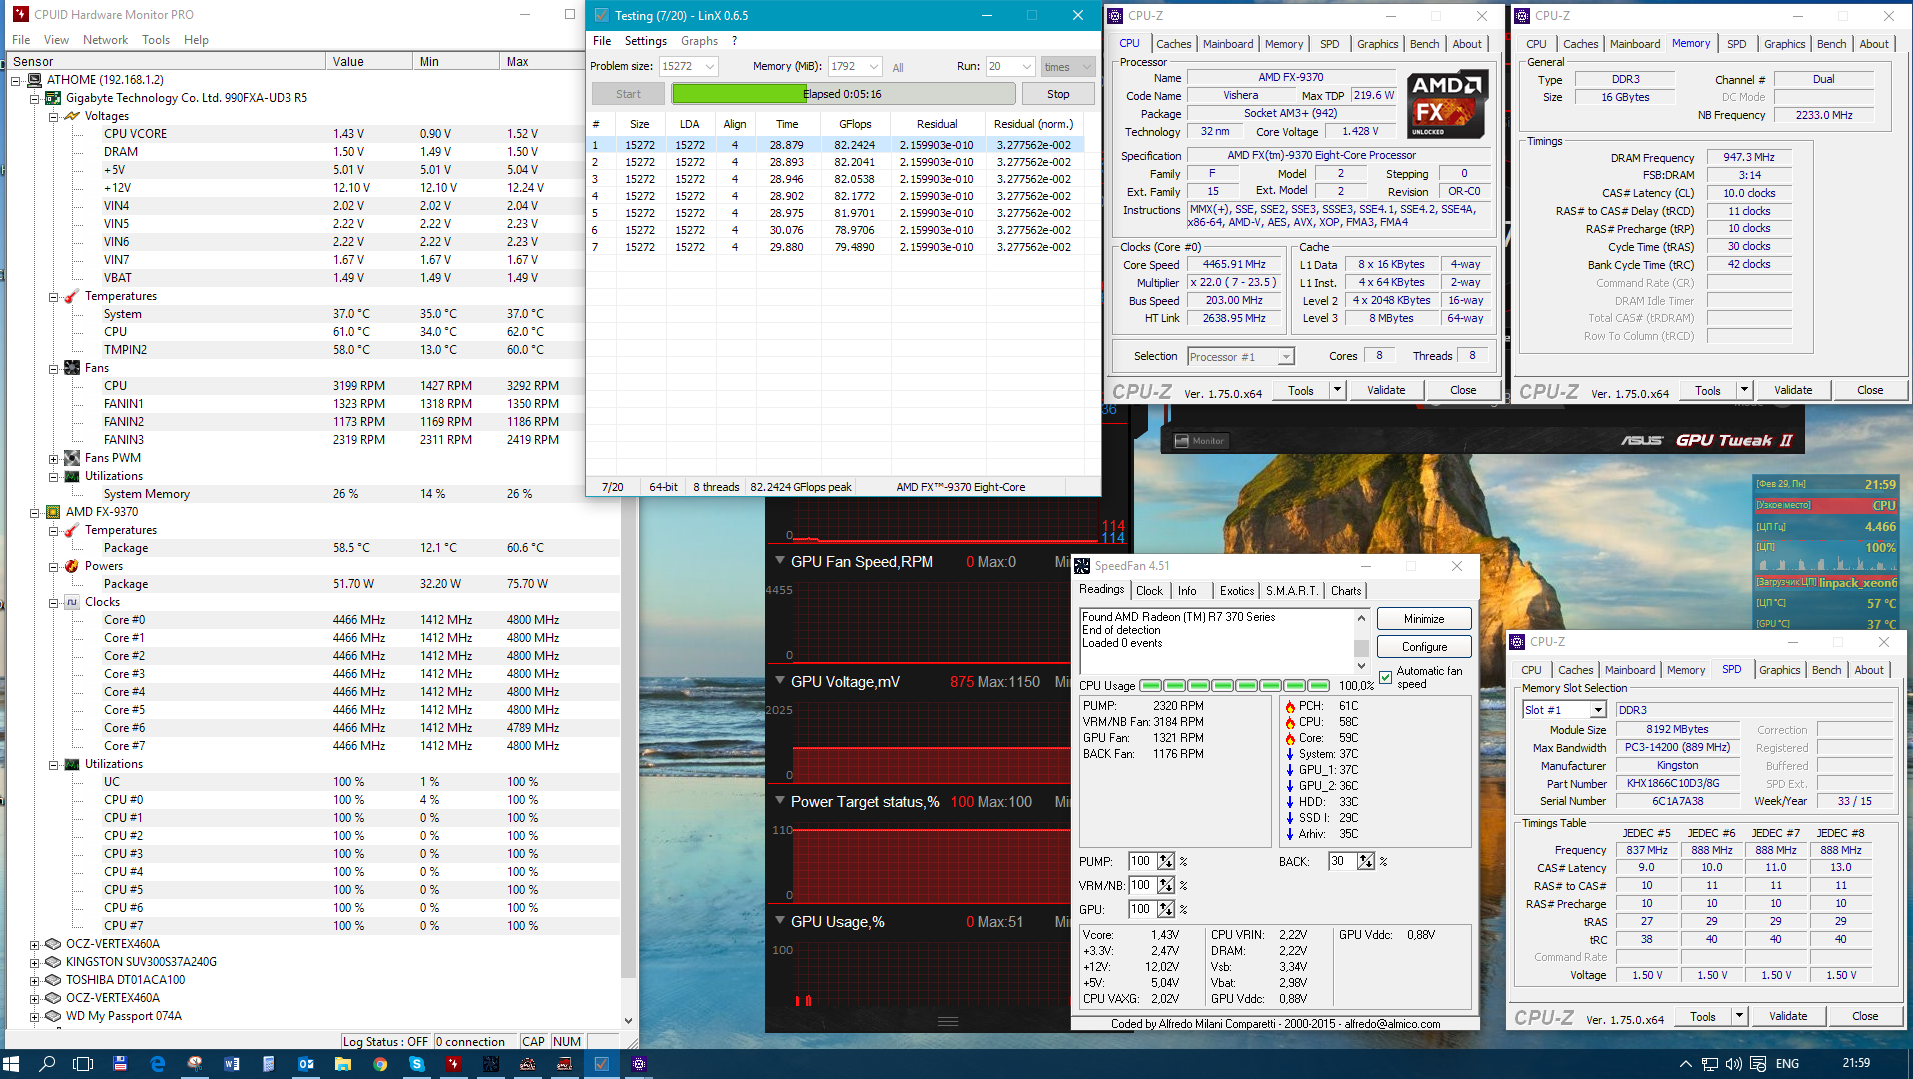Click Configure in SpeedFan
Screen dimensions: 1913x1079
click(x=1424, y=647)
